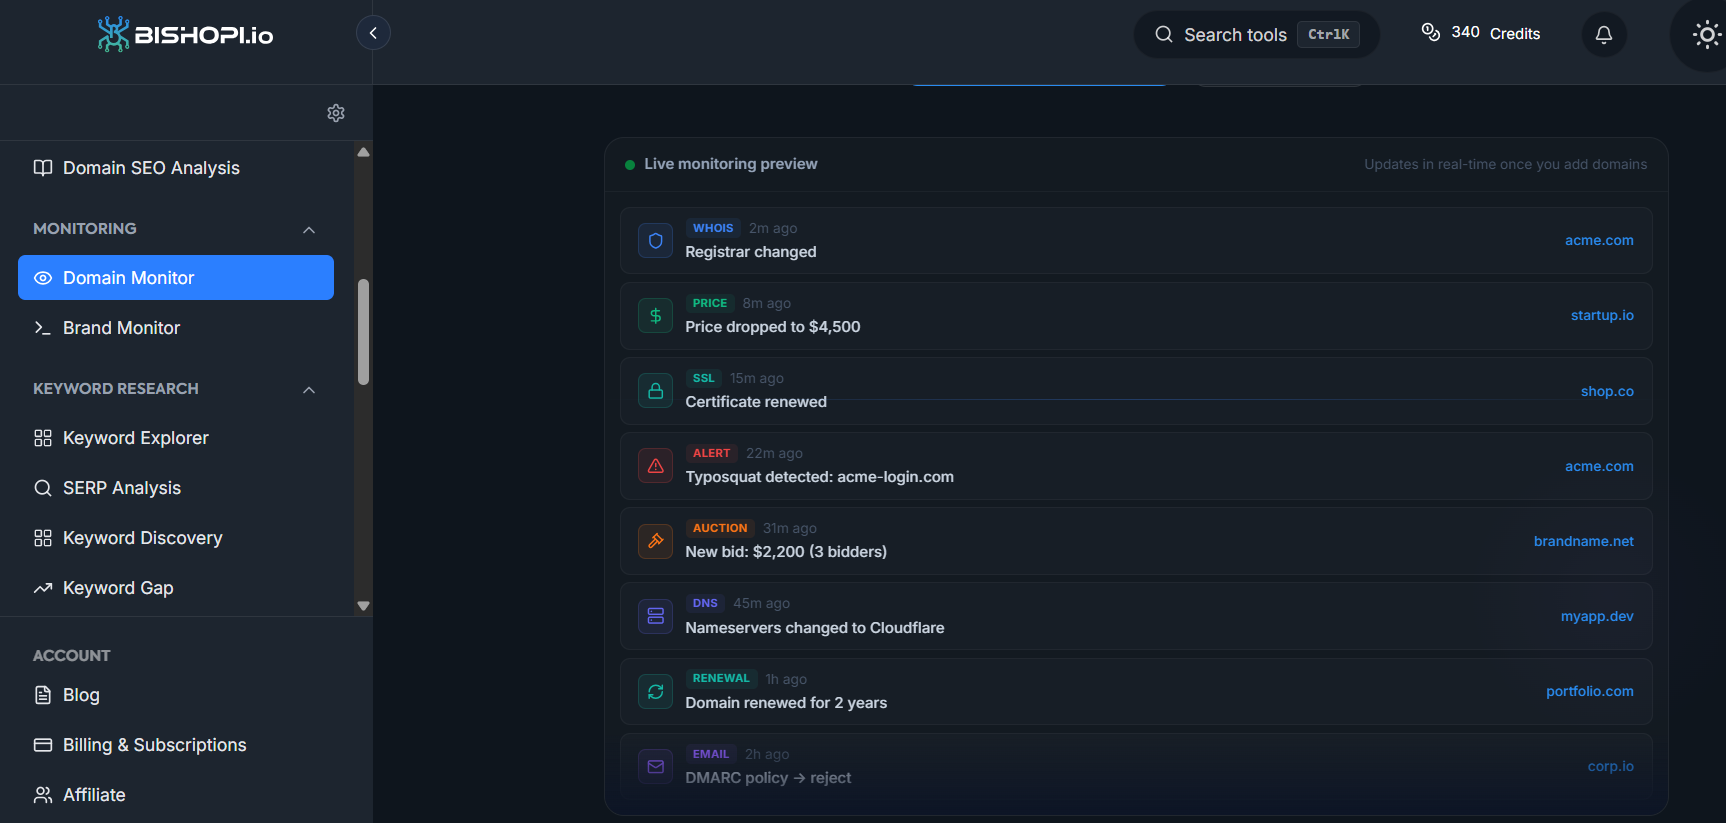Click the search magnifier icon in Search tools
The image size is (1726, 823).
click(1164, 34)
